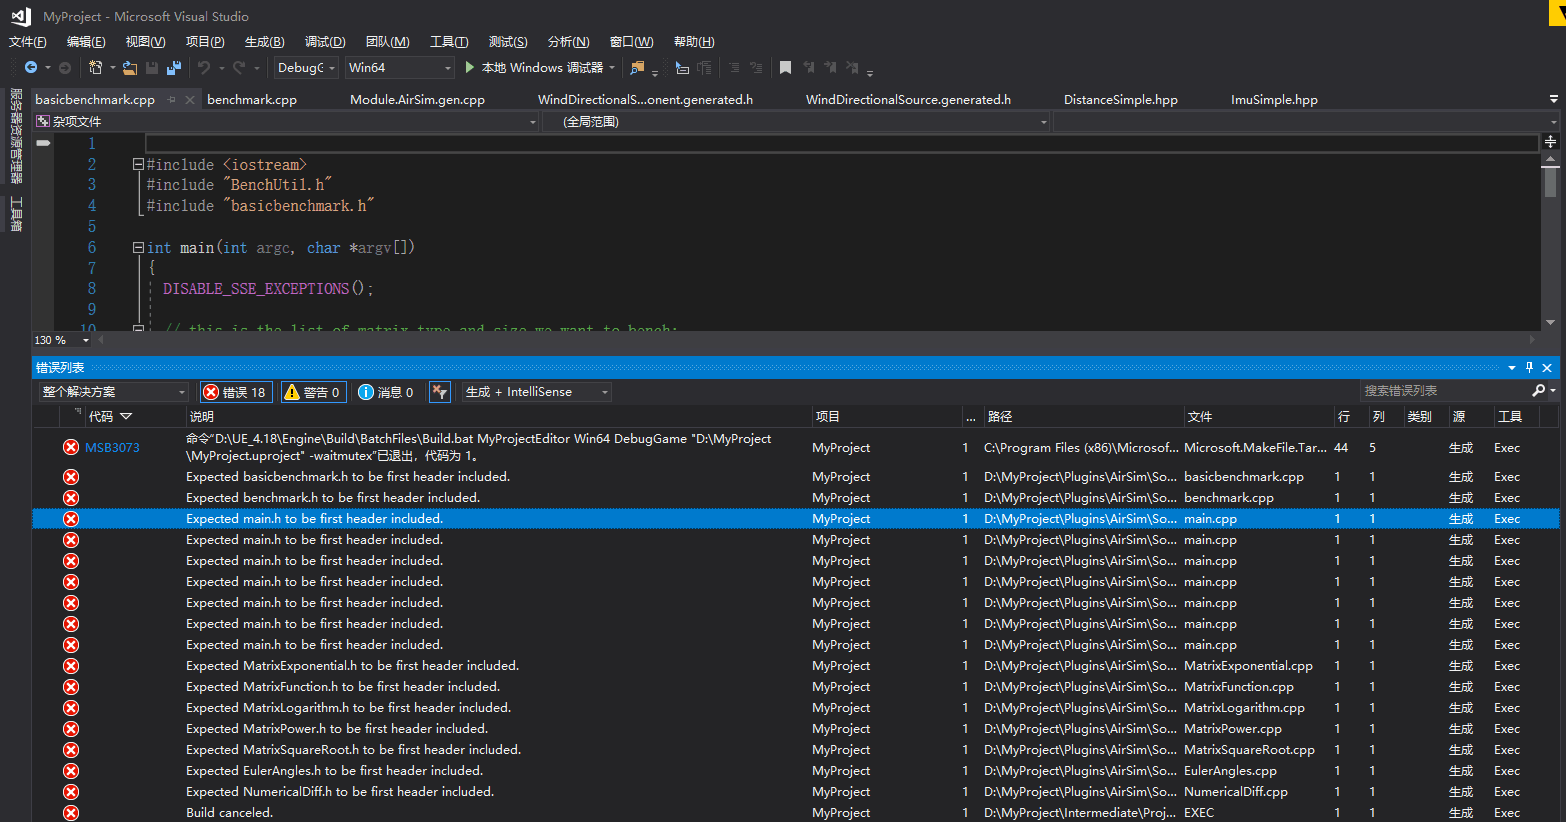Toggle the Messages 0 filter button
The height and width of the screenshot is (822, 1566).
[x=386, y=392]
